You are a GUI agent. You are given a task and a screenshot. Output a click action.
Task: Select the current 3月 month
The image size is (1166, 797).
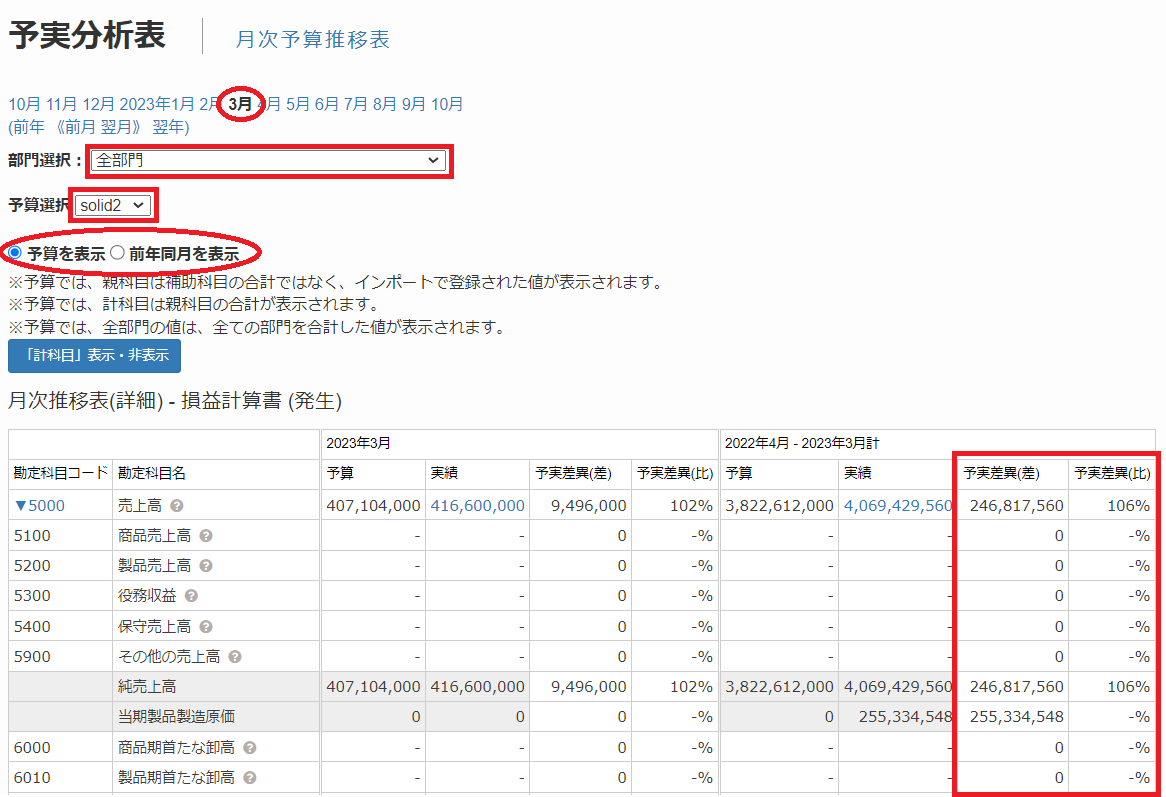[x=240, y=104]
